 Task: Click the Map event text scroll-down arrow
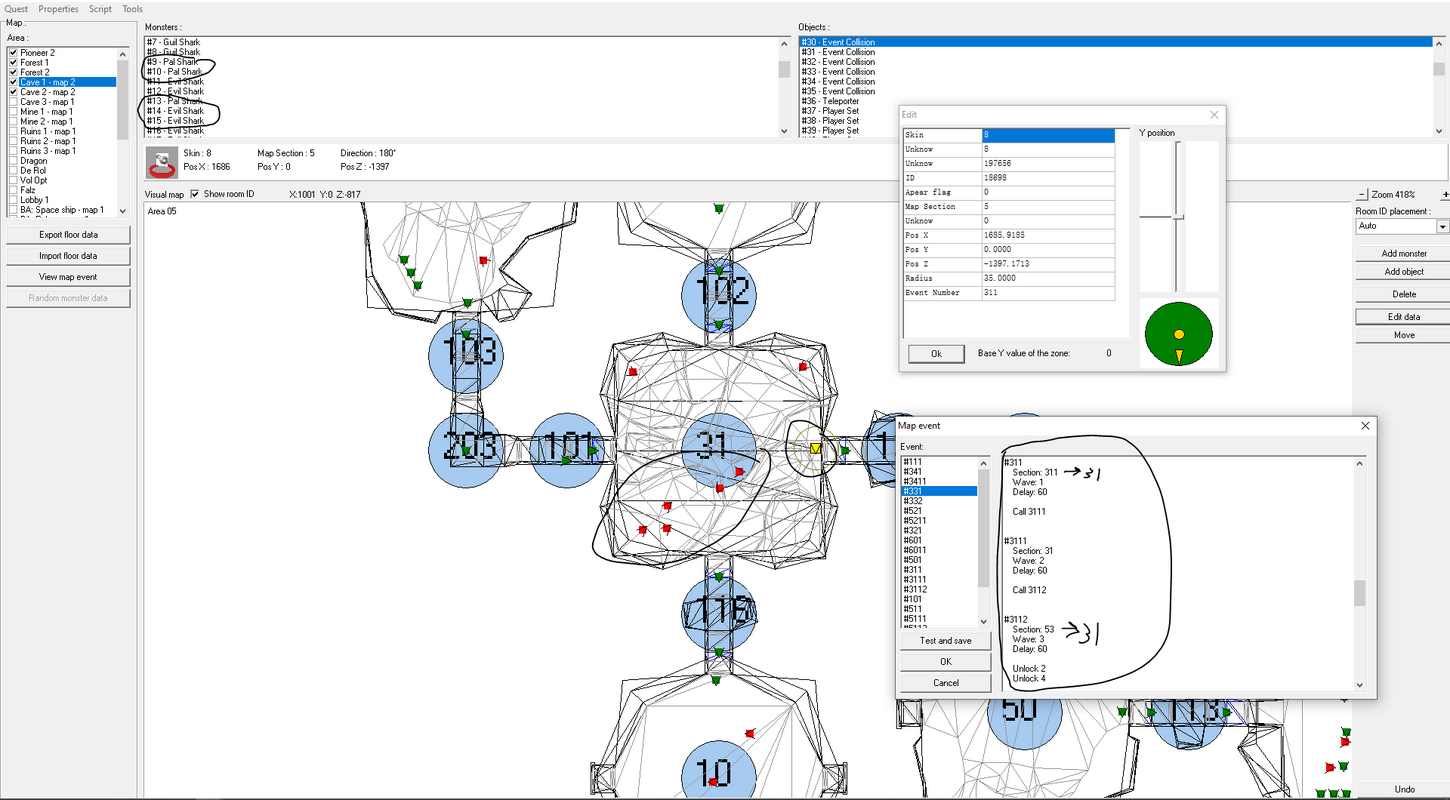point(1360,685)
